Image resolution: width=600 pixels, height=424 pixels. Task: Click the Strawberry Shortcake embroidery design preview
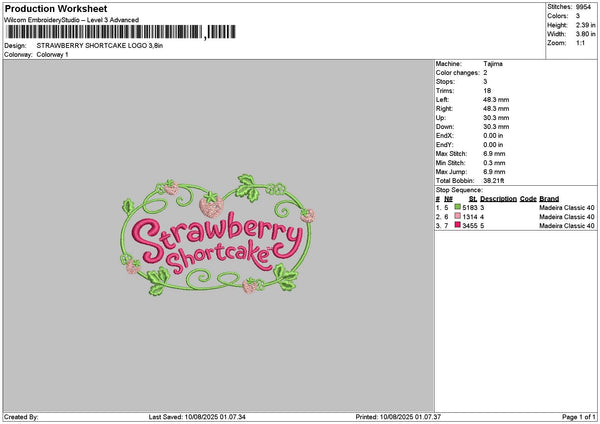[x=218, y=235]
